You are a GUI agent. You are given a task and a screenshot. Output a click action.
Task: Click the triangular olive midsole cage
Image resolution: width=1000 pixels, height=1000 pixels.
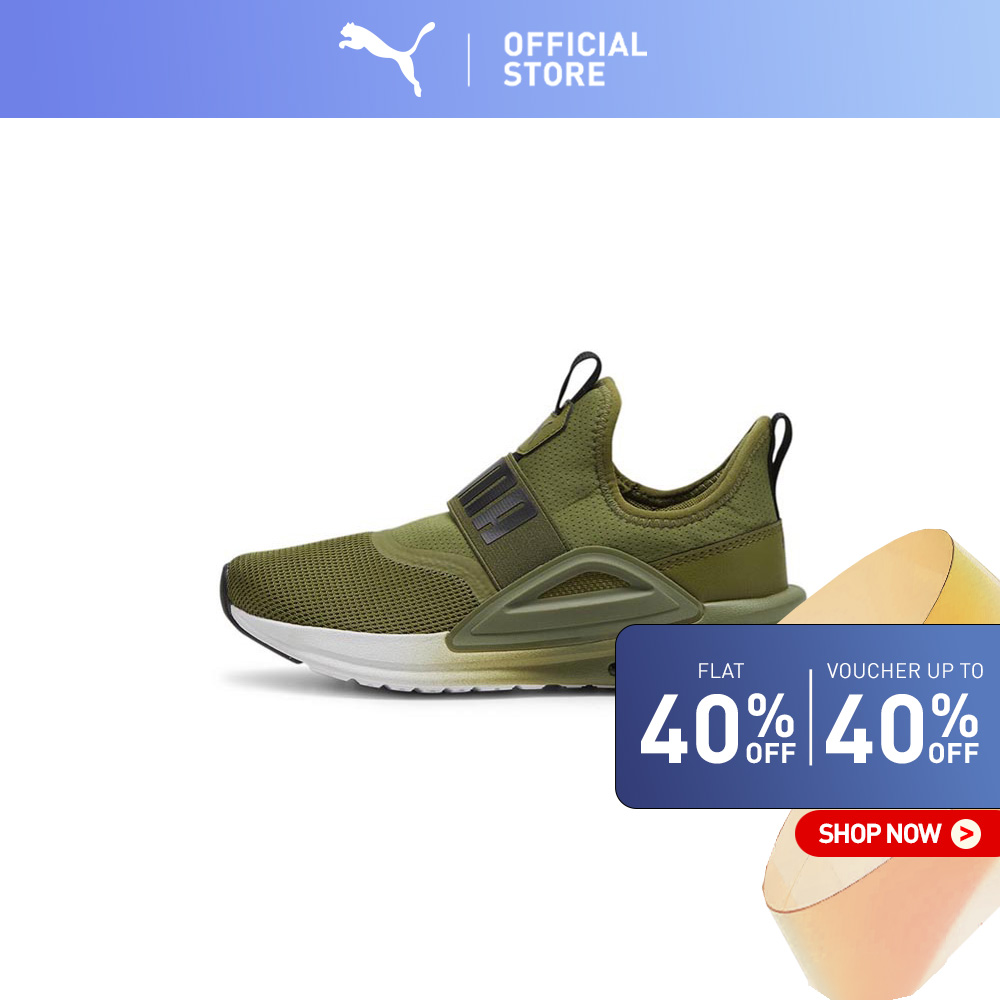tap(582, 598)
